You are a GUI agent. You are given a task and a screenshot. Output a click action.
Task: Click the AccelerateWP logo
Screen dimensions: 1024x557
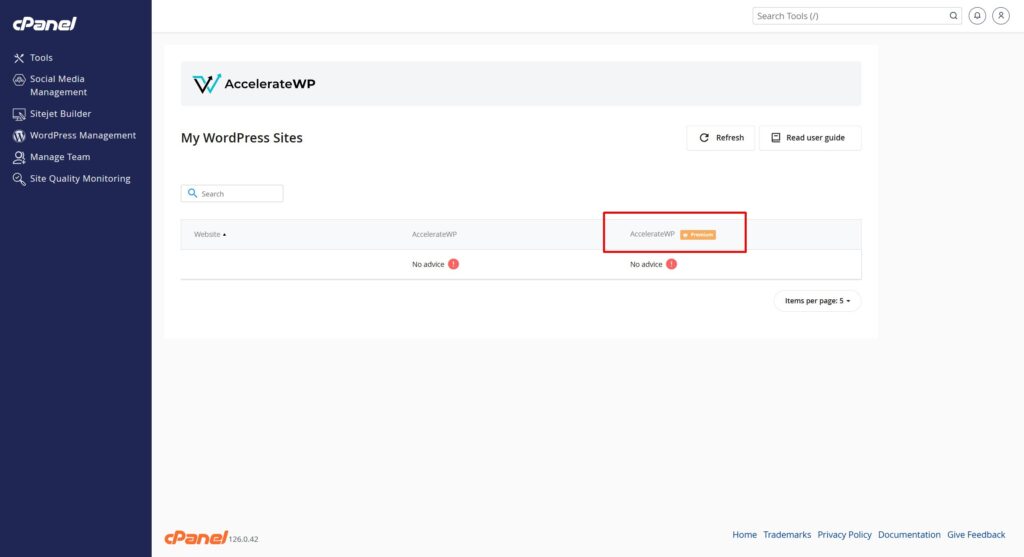click(254, 84)
